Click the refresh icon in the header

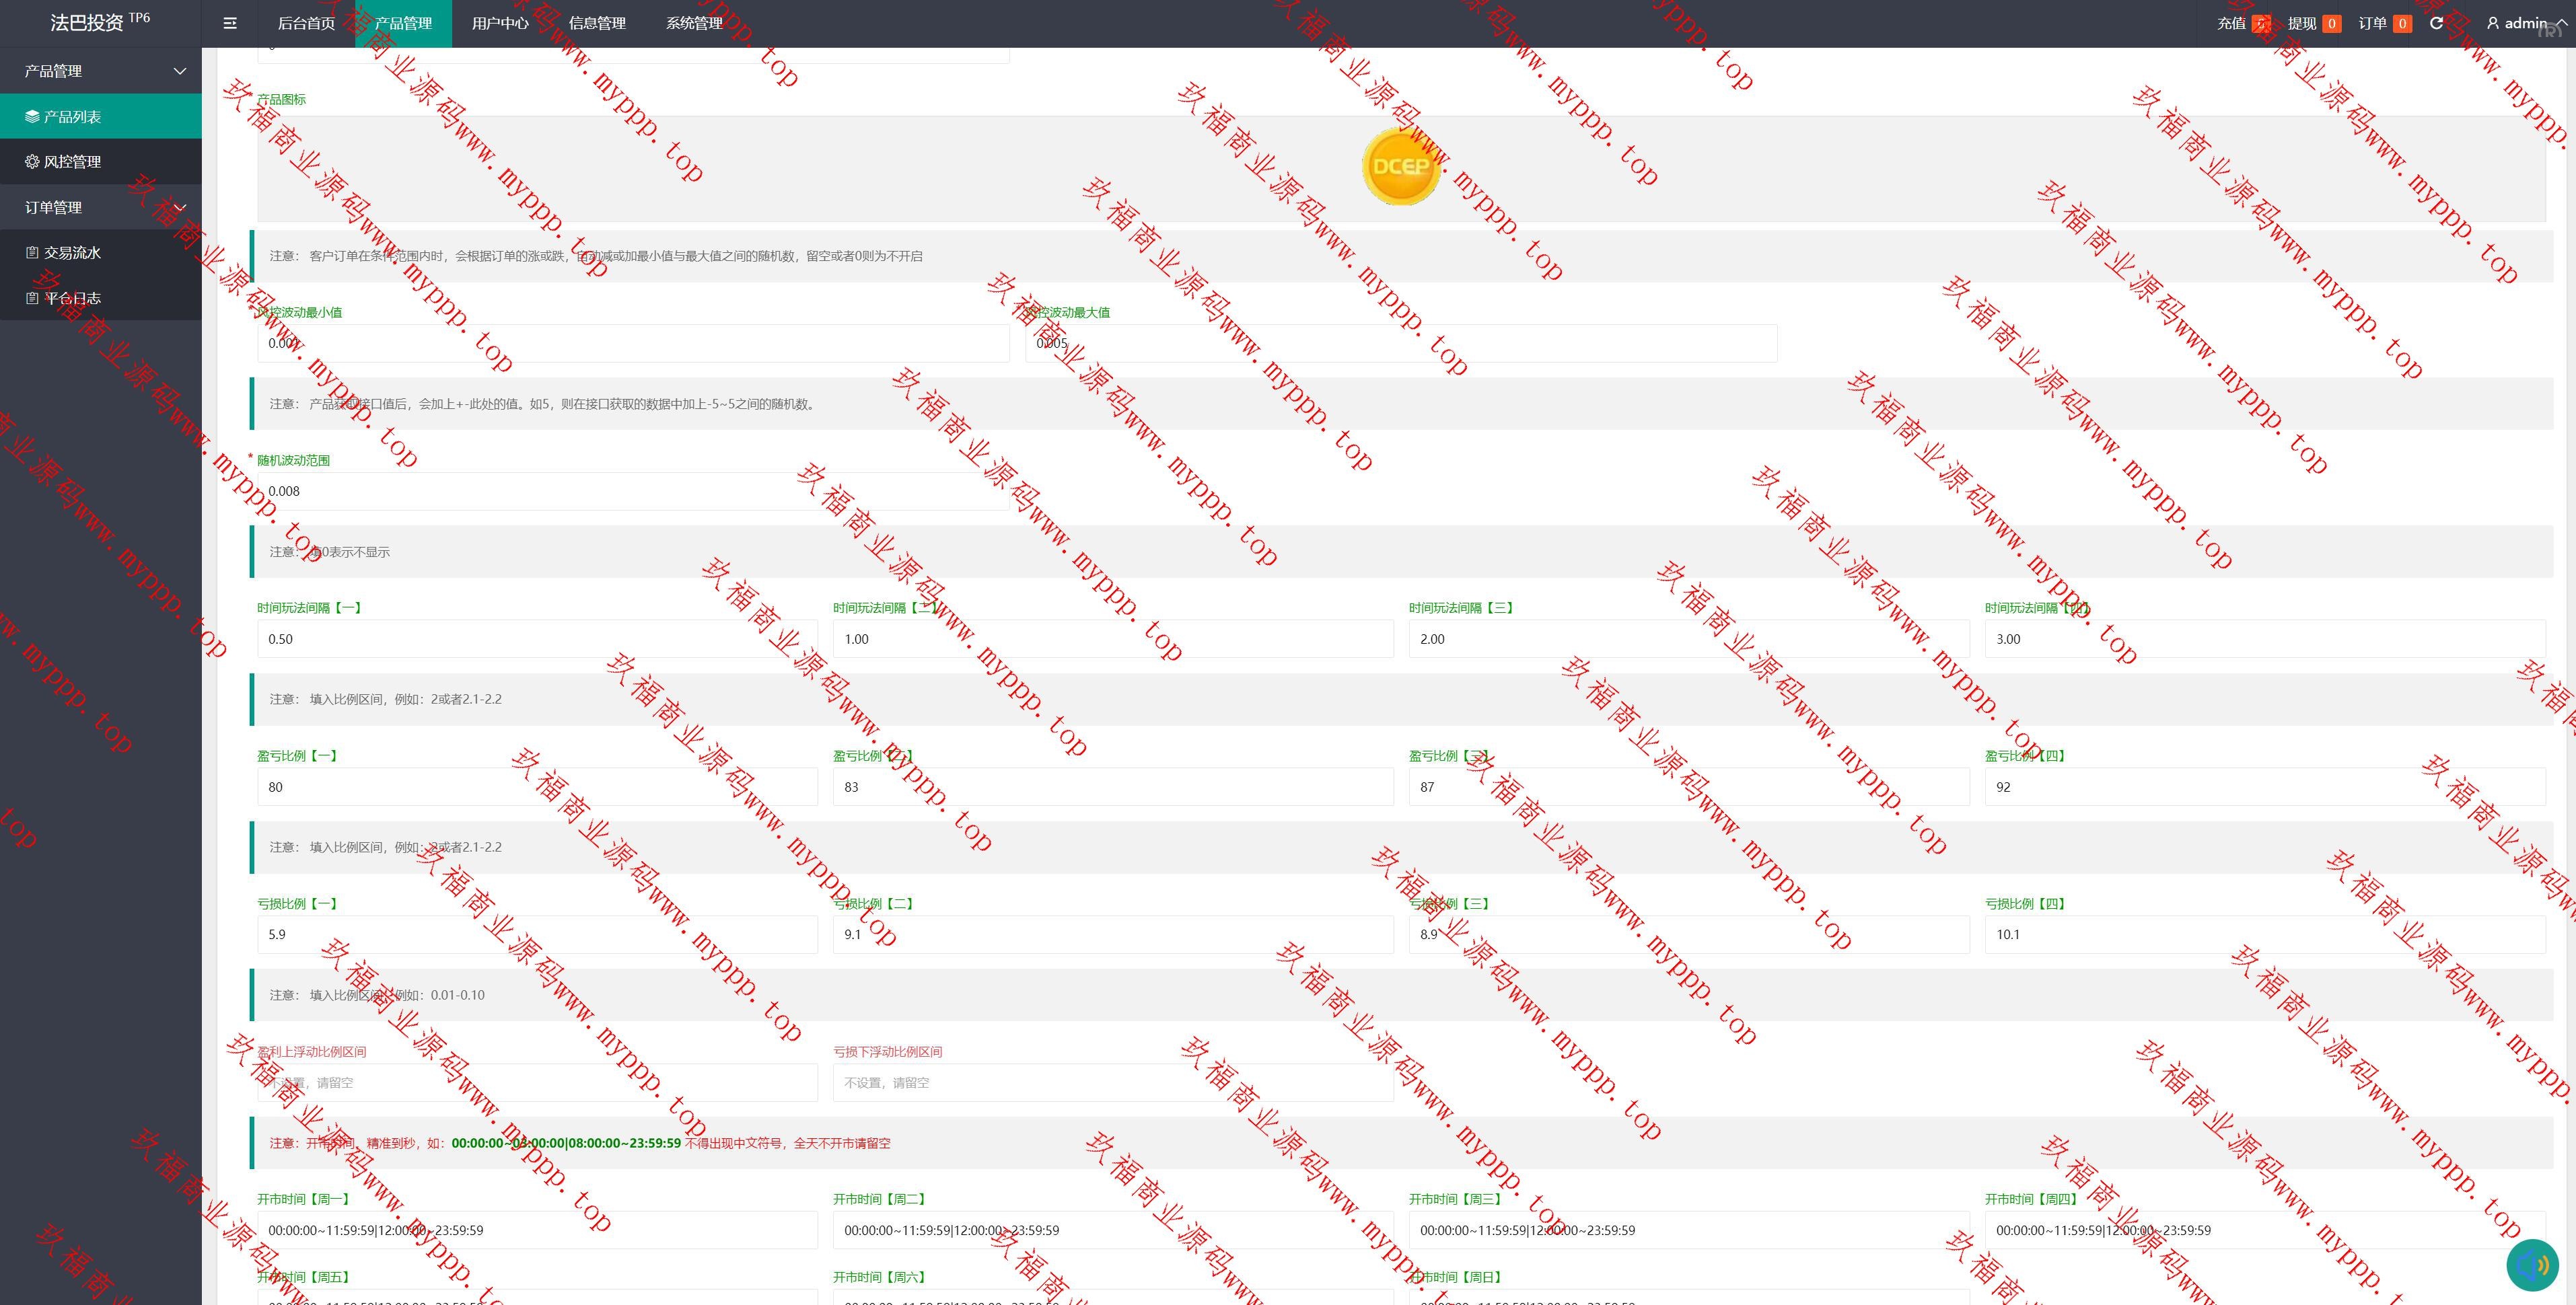(x=2436, y=23)
